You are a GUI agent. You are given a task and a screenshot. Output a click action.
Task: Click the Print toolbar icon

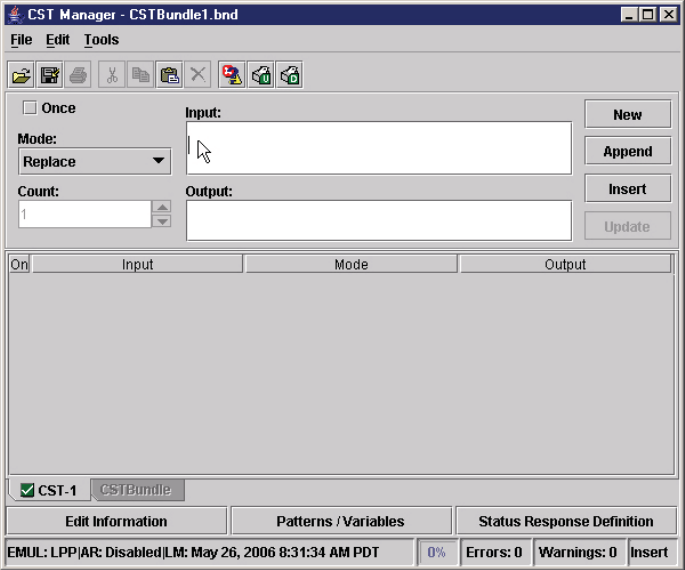78,75
